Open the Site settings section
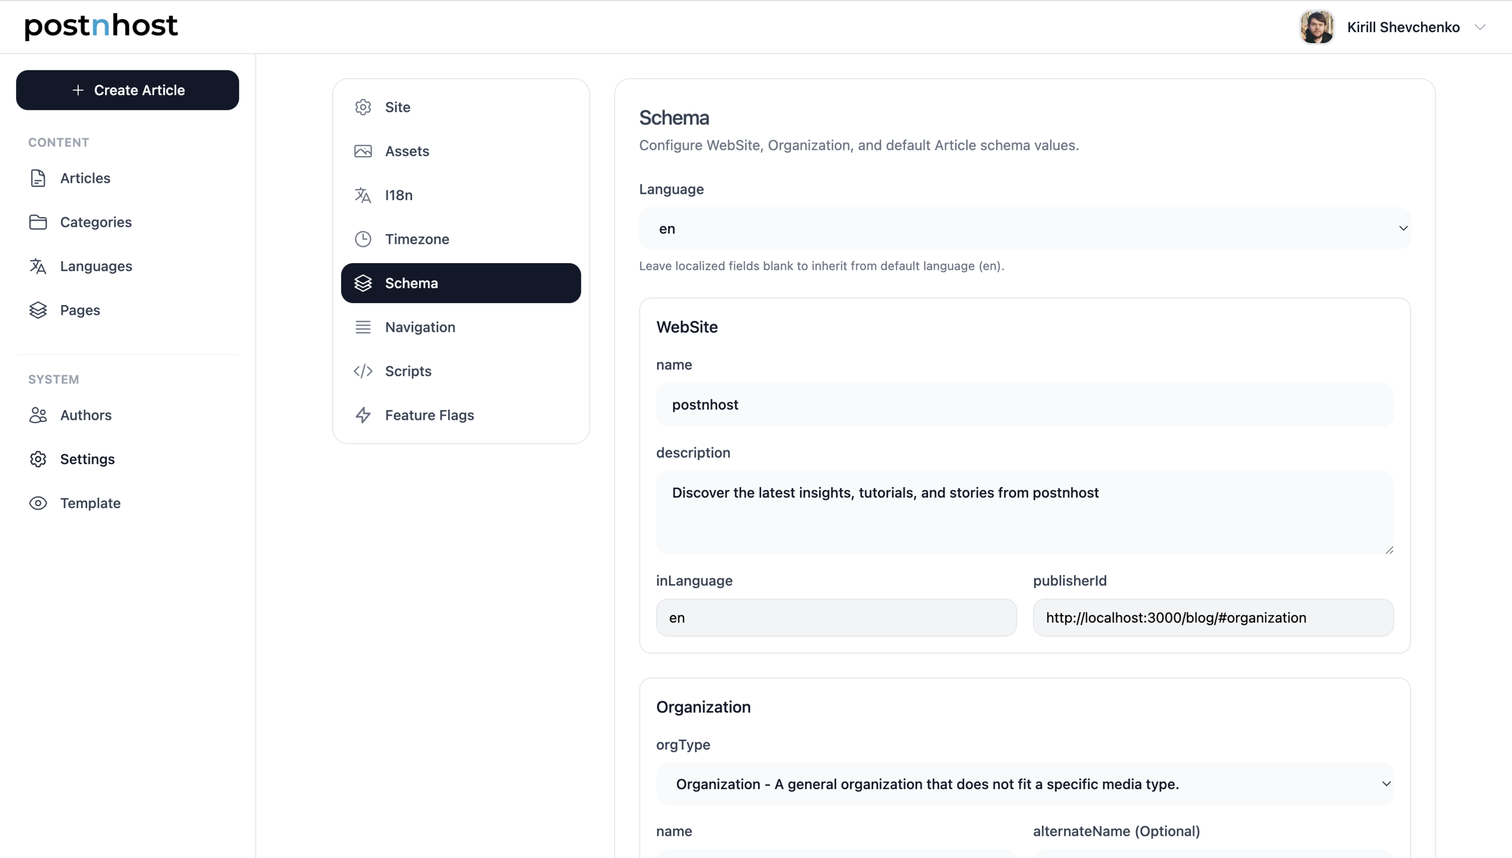Image resolution: width=1512 pixels, height=858 pixels. pos(461,107)
